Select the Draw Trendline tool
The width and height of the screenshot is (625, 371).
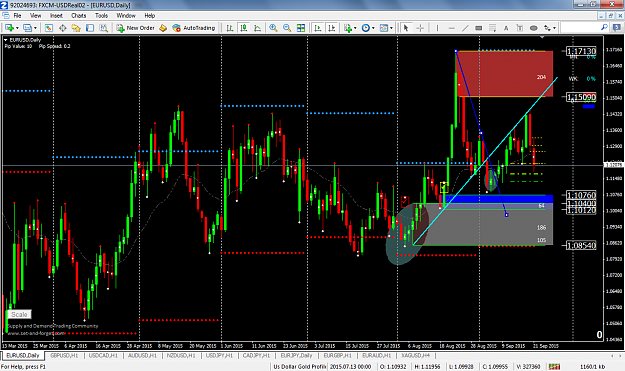click(465, 28)
